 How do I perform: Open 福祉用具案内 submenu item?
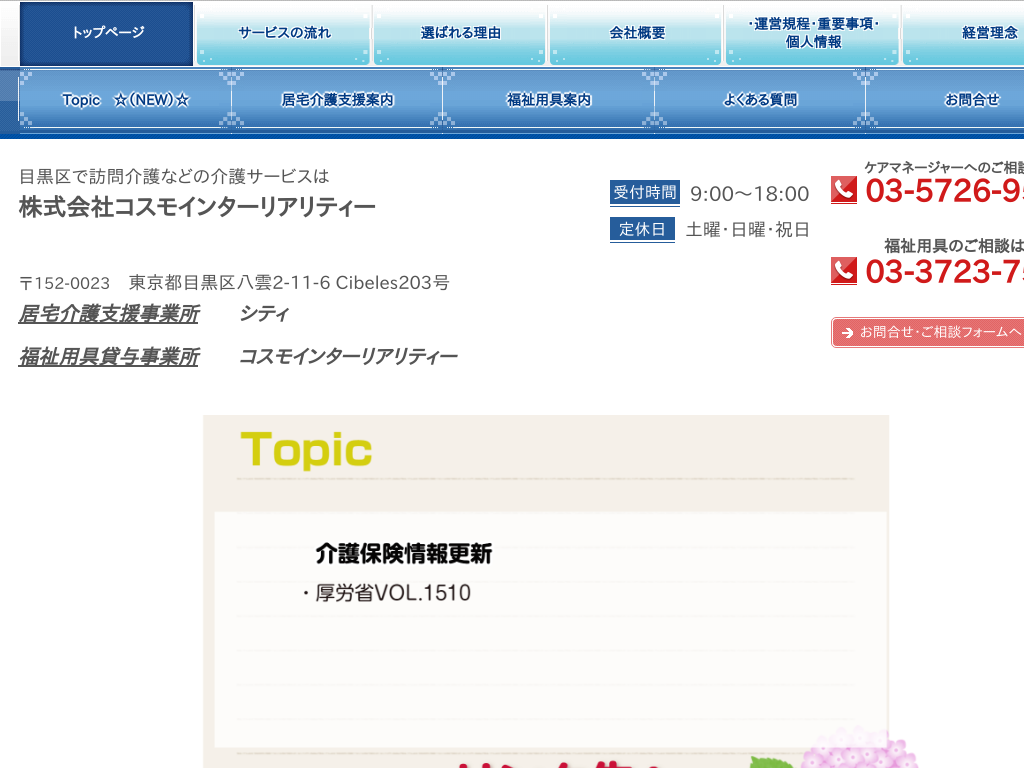(x=549, y=100)
